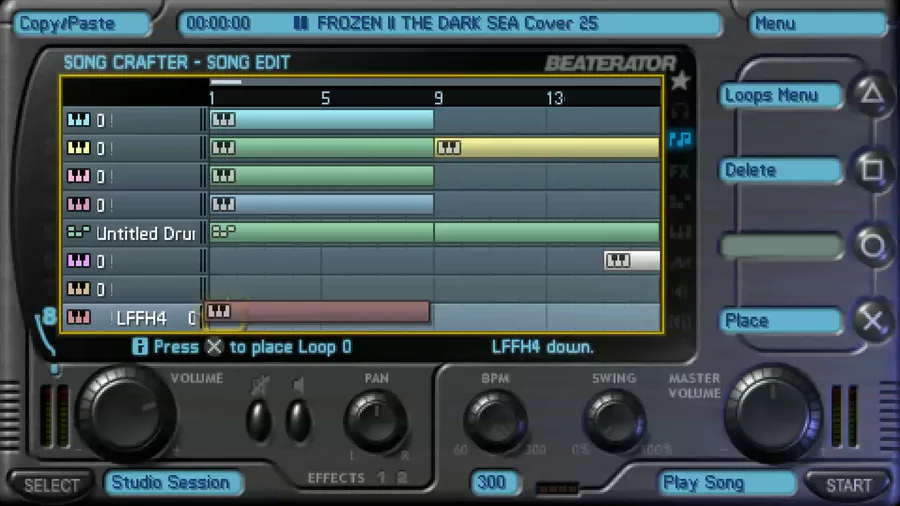Click the cyan synth icon on track one
900x506 pixels.
click(x=79, y=120)
